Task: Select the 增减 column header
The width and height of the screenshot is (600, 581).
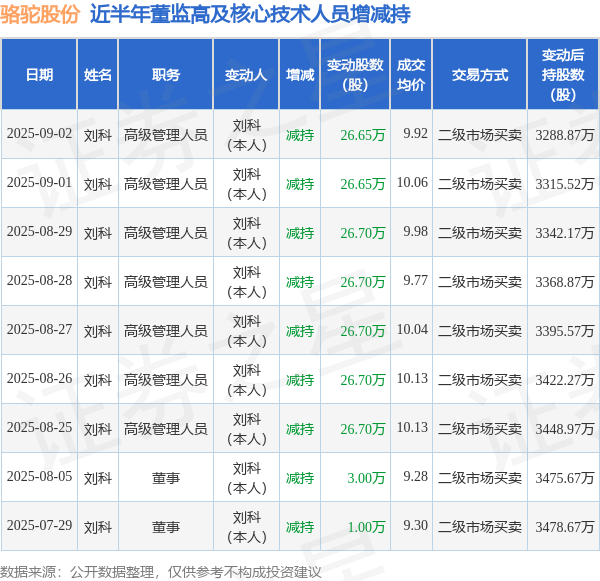Action: [300, 75]
